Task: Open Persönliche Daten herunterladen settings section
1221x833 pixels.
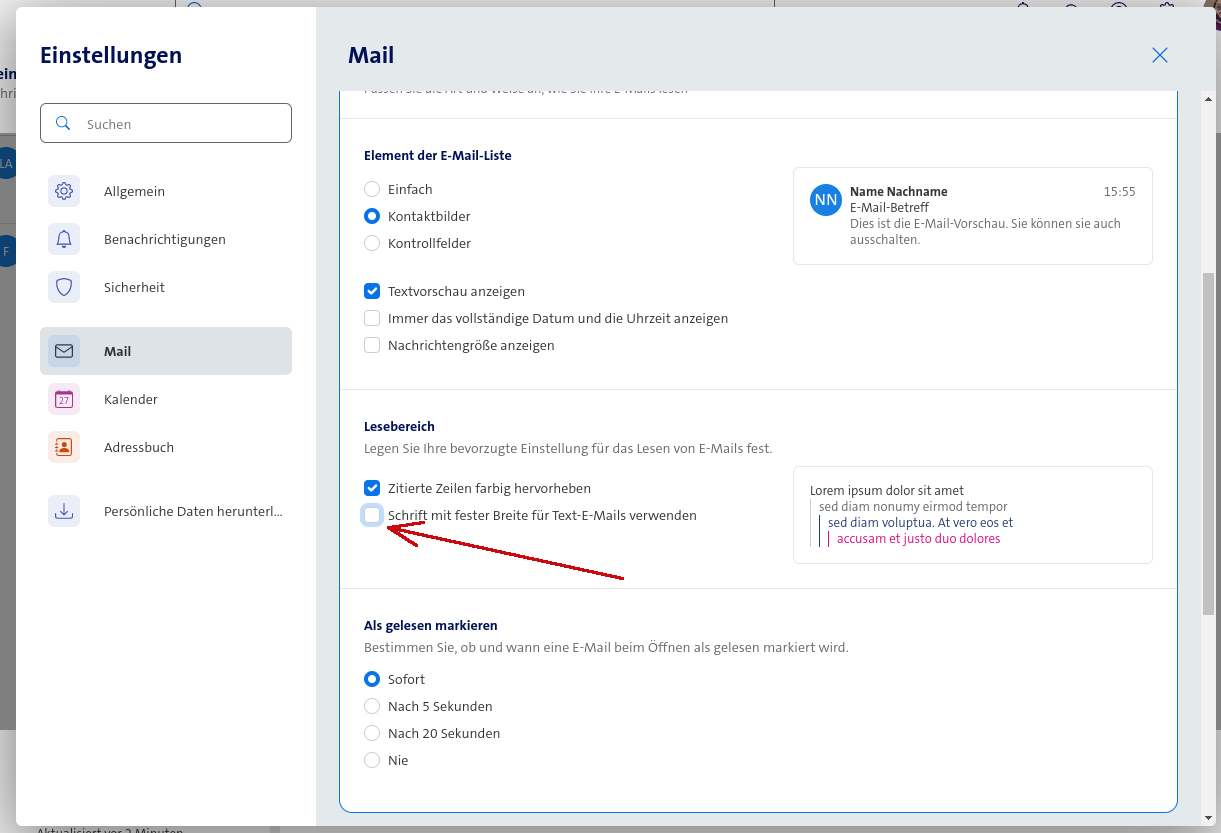Action: (x=192, y=511)
